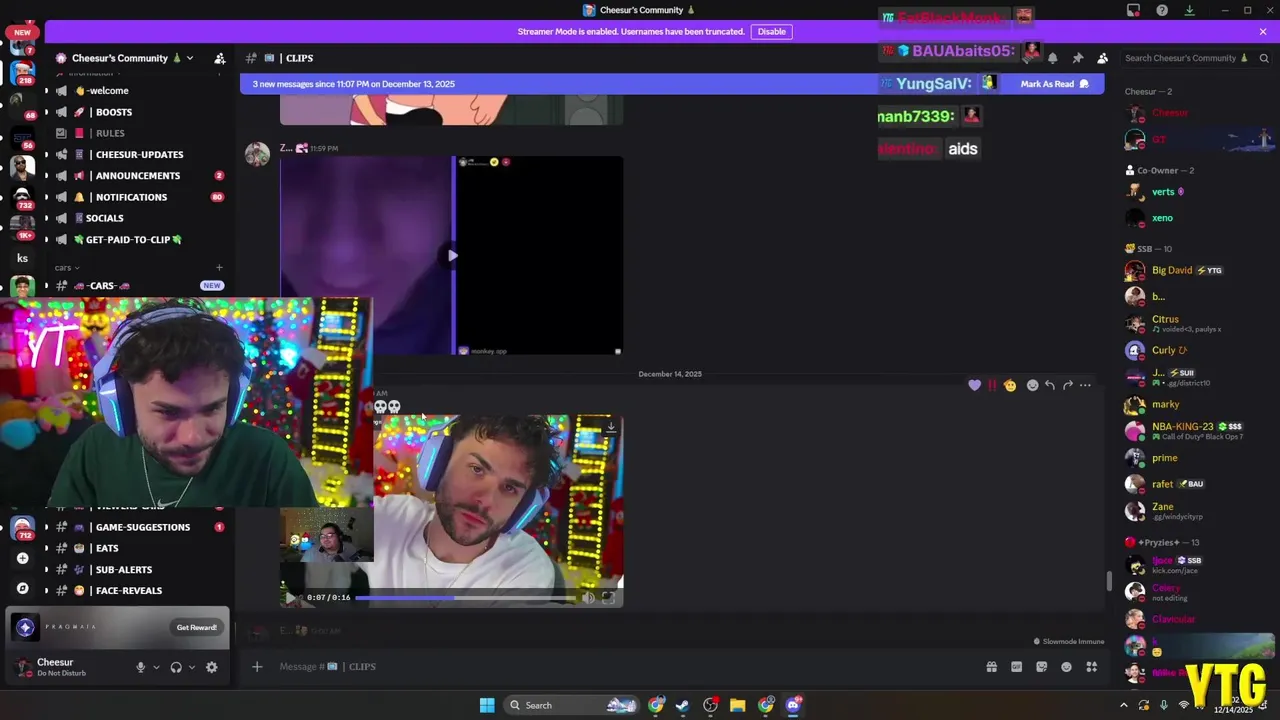Viewport: 1280px width, 720px height.
Task: Toggle the member list icon
Action: point(1102,58)
